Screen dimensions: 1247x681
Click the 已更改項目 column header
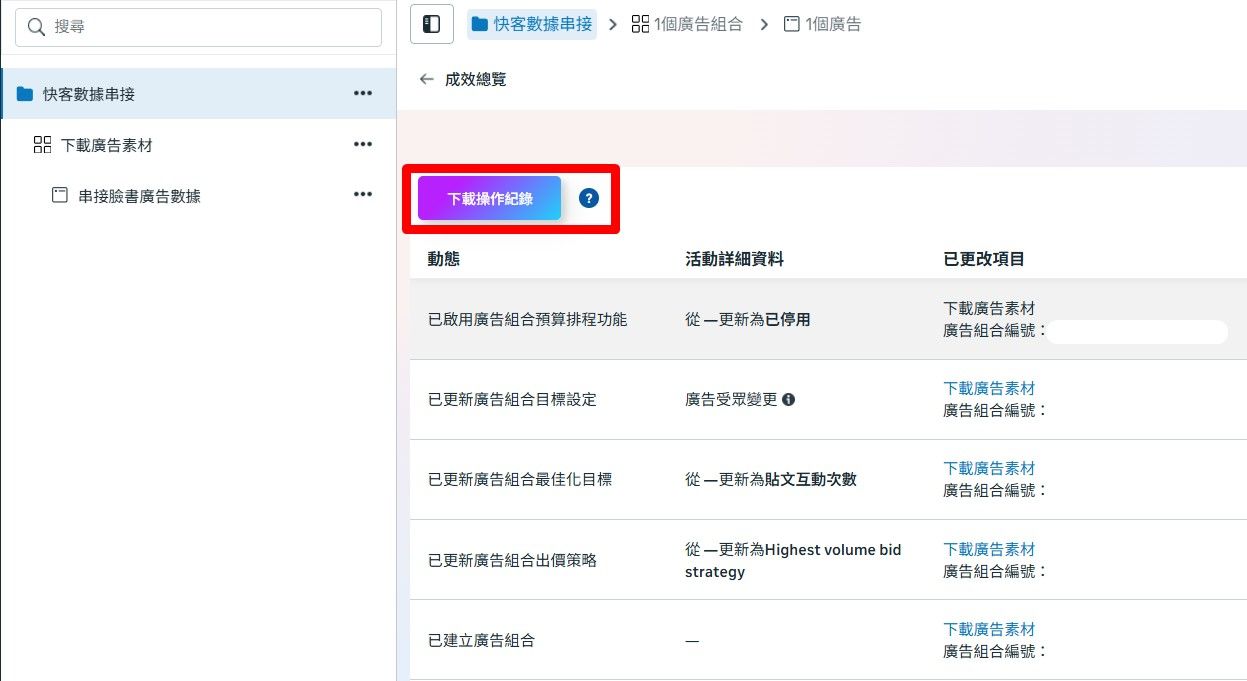coord(984,259)
